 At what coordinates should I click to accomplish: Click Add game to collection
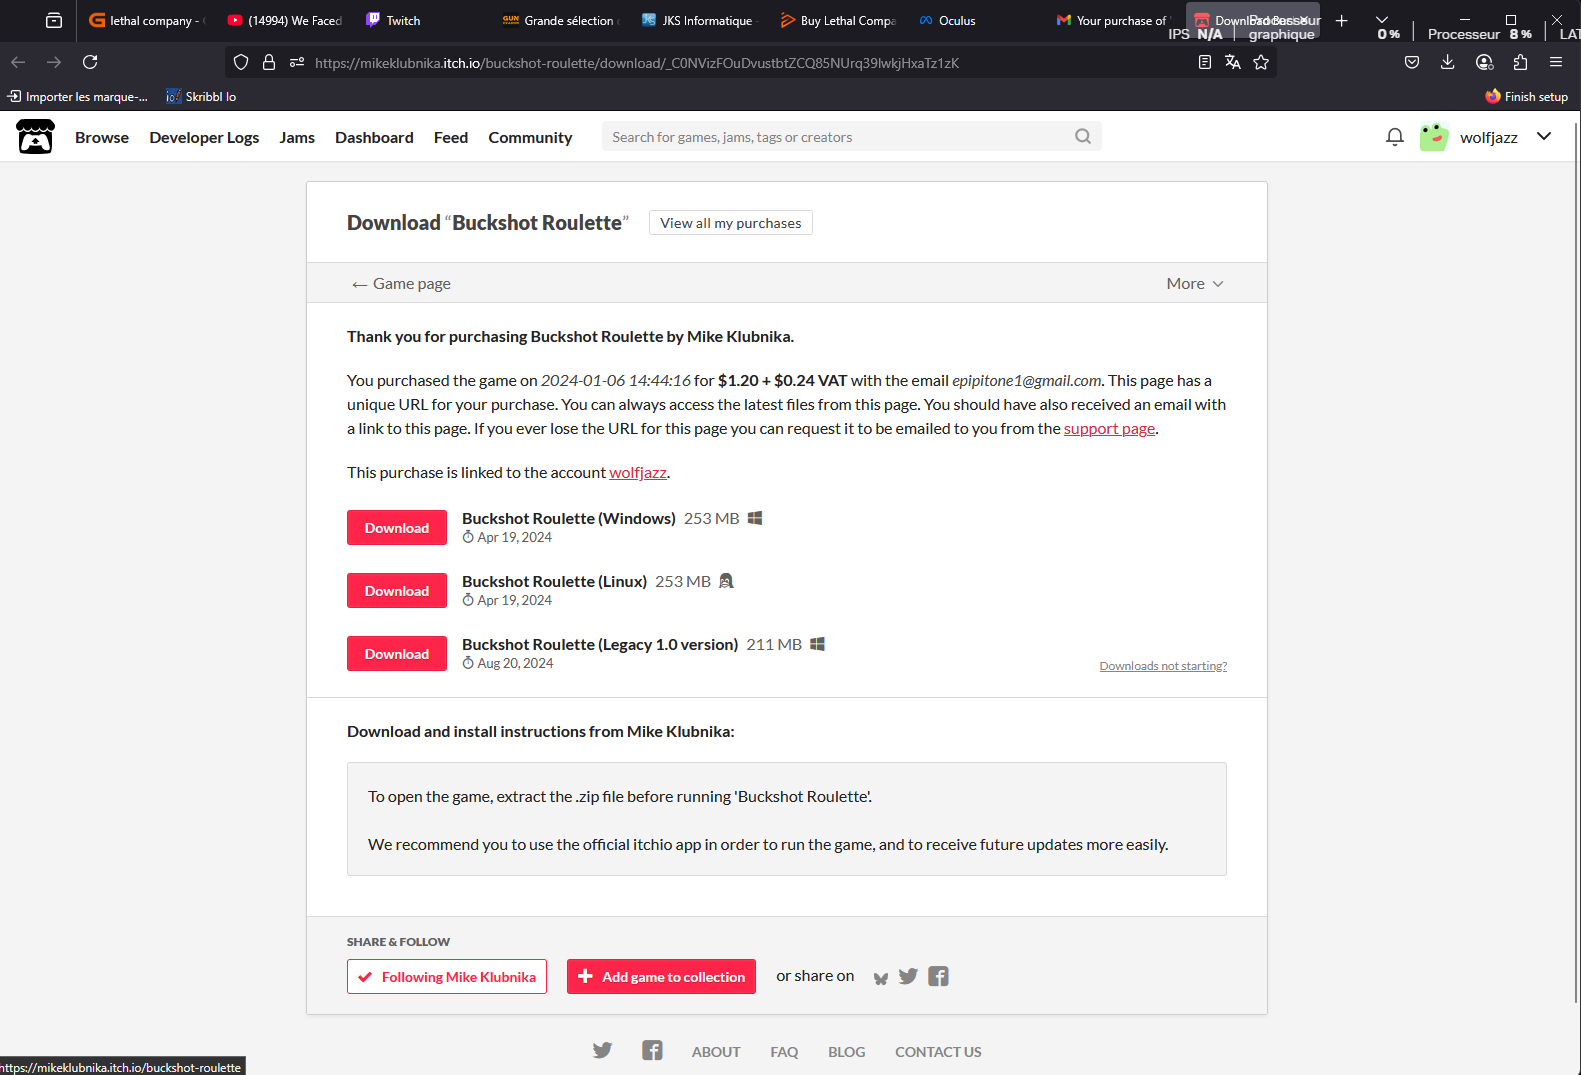pyautogui.click(x=662, y=977)
